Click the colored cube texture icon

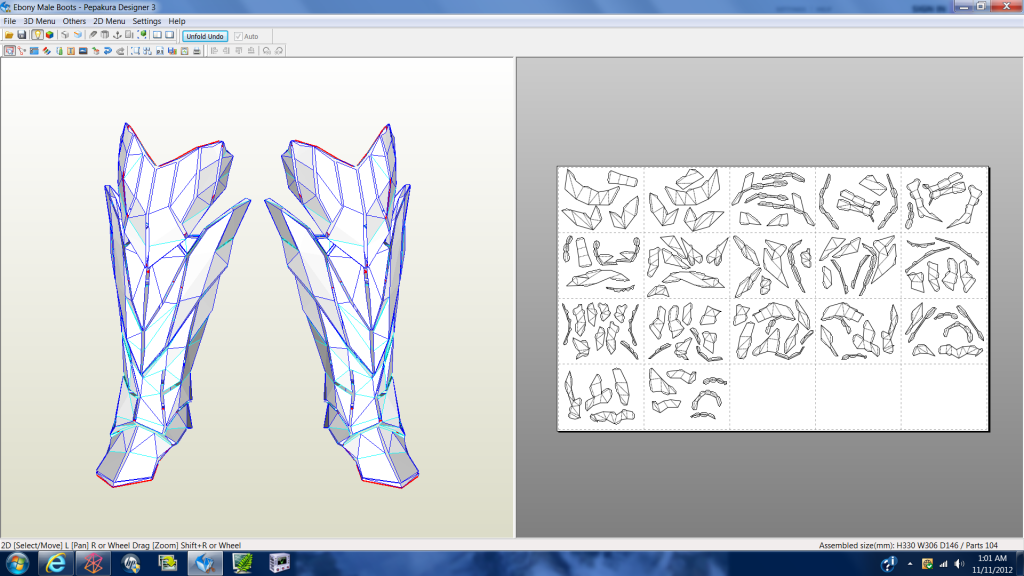pyautogui.click(x=50, y=35)
